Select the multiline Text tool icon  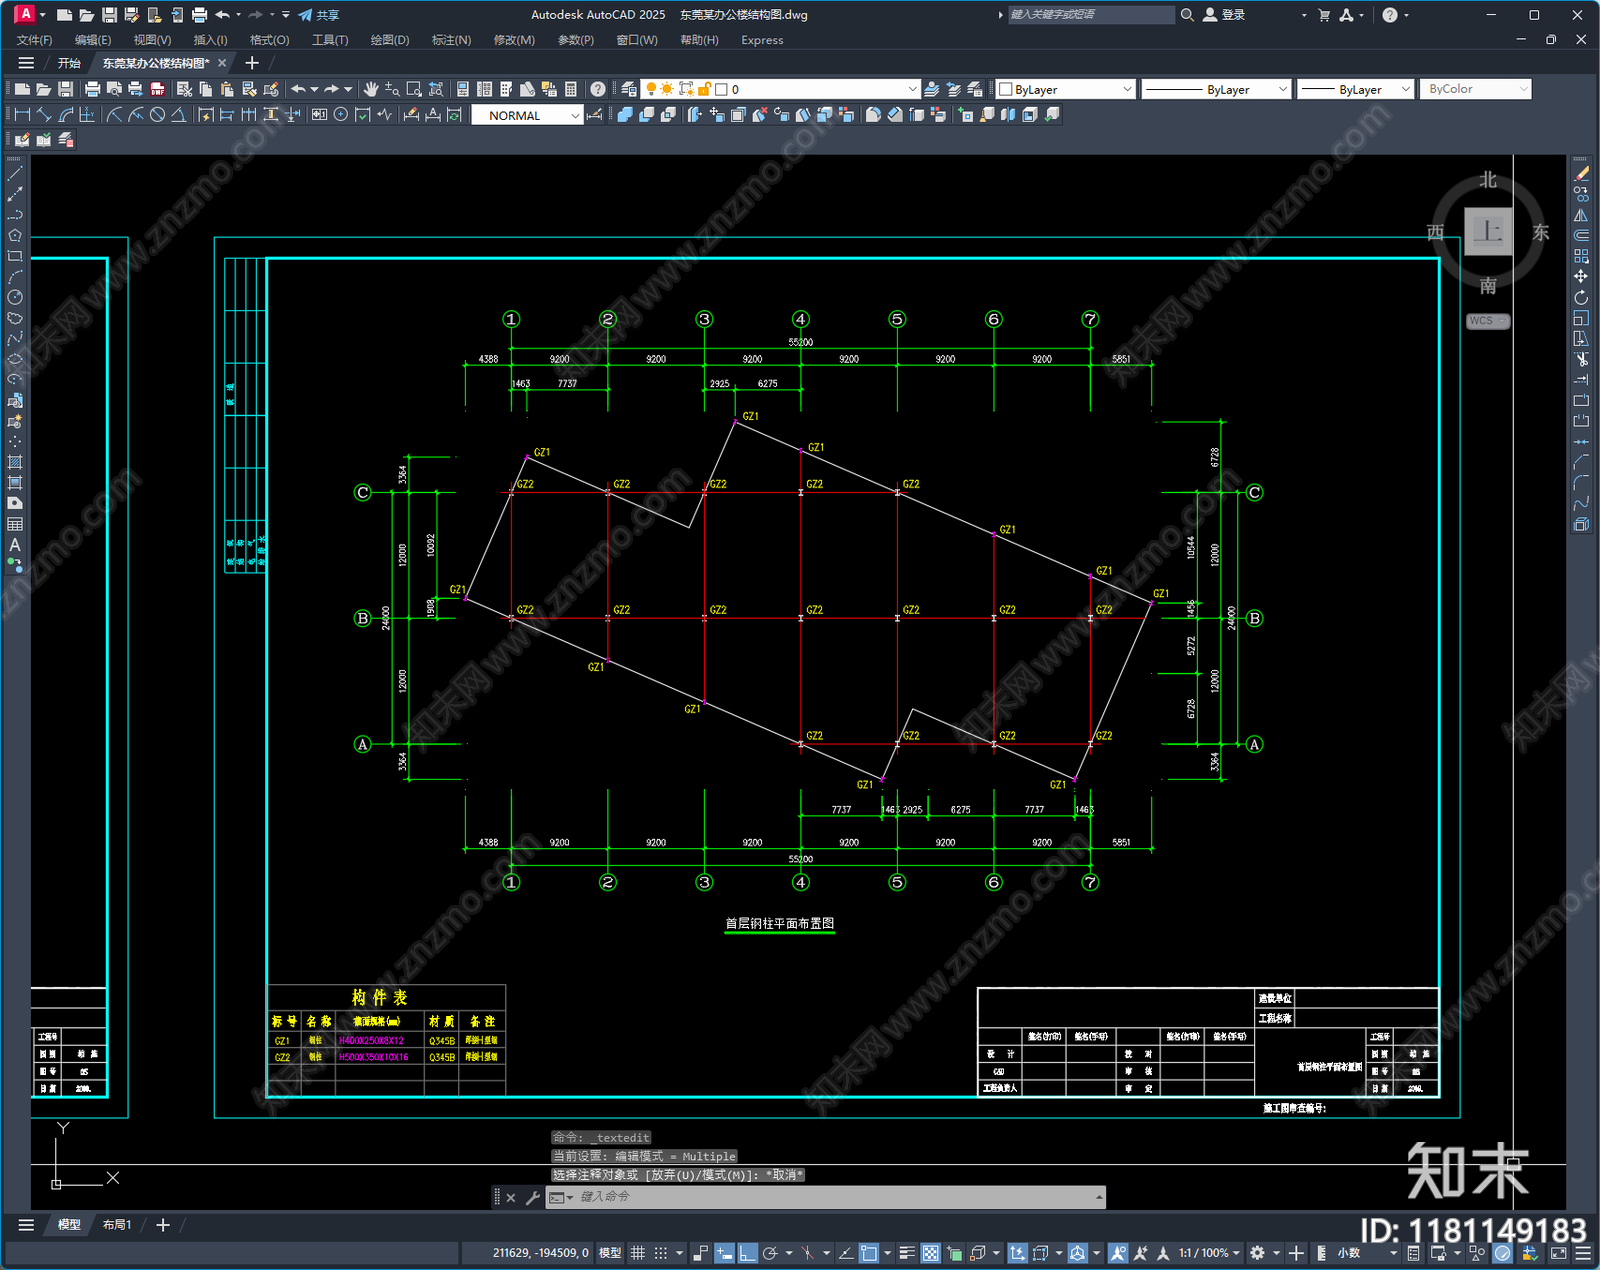click(x=15, y=545)
